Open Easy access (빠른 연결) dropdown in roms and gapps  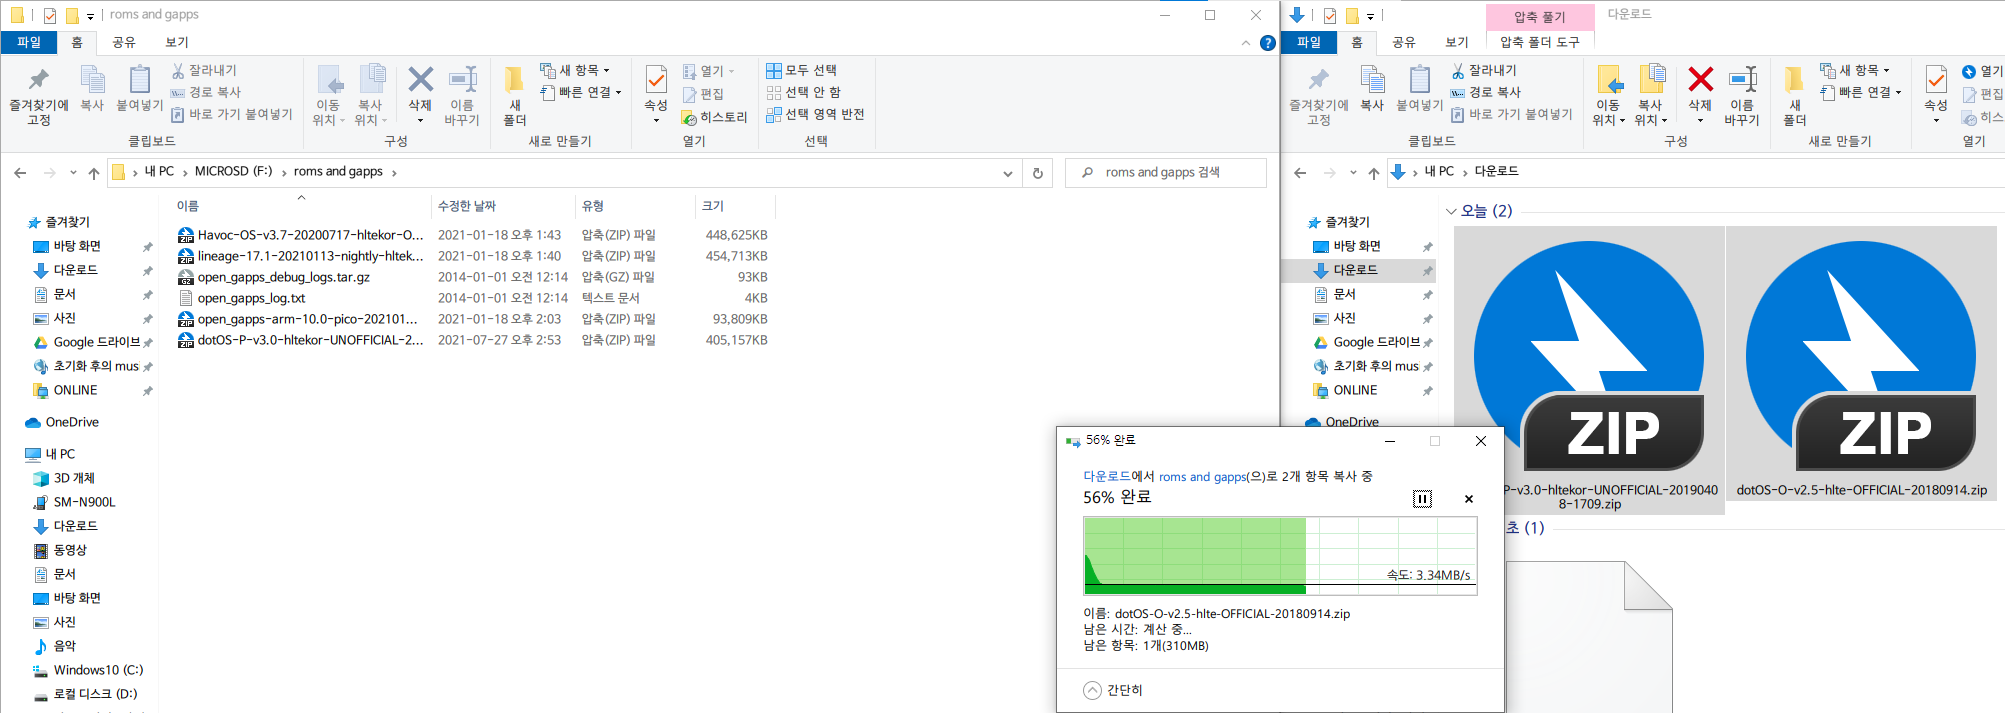581,92
